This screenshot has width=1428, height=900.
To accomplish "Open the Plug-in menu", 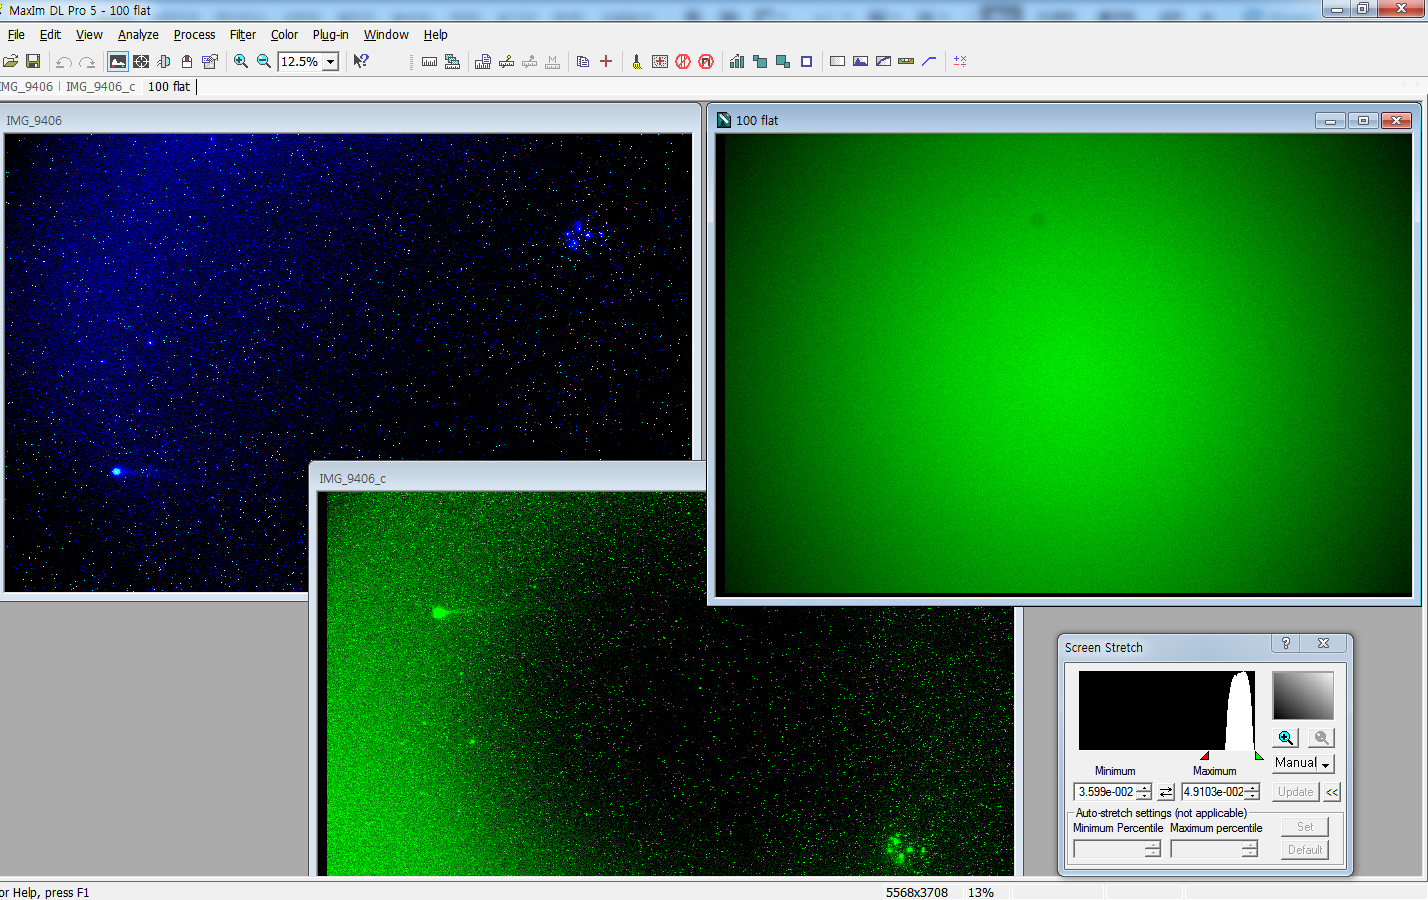I will tap(330, 35).
